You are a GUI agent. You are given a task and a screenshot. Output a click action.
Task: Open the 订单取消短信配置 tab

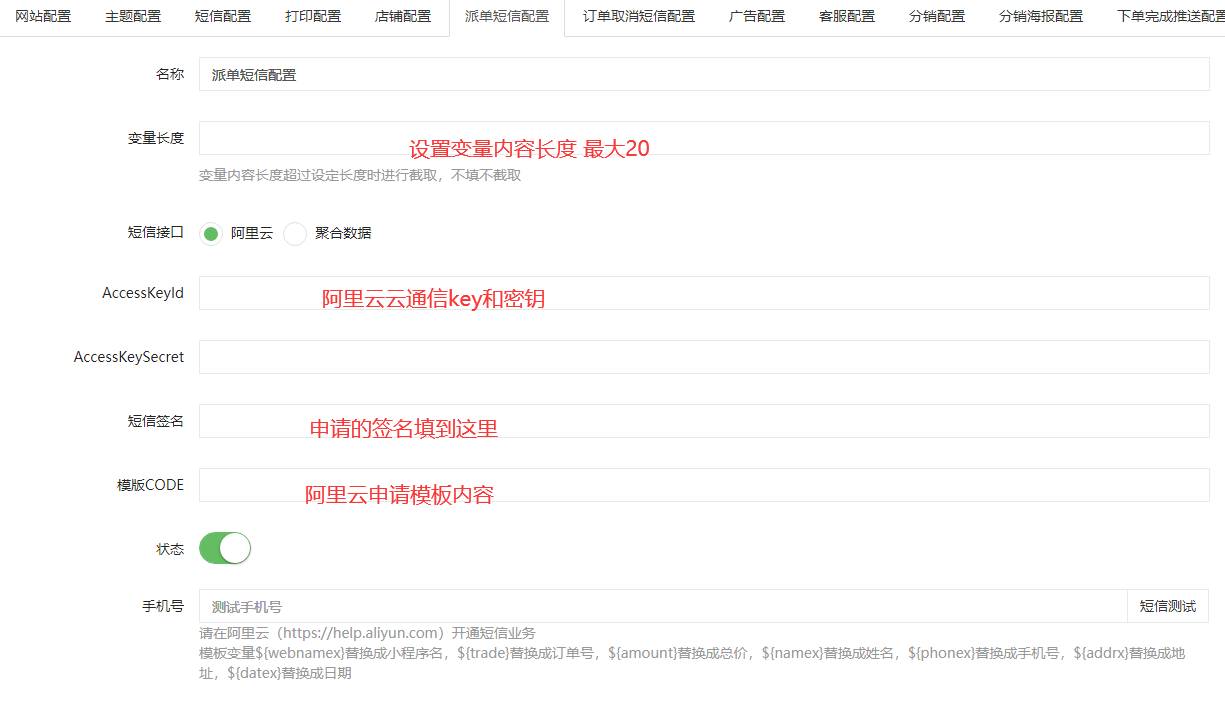point(639,17)
